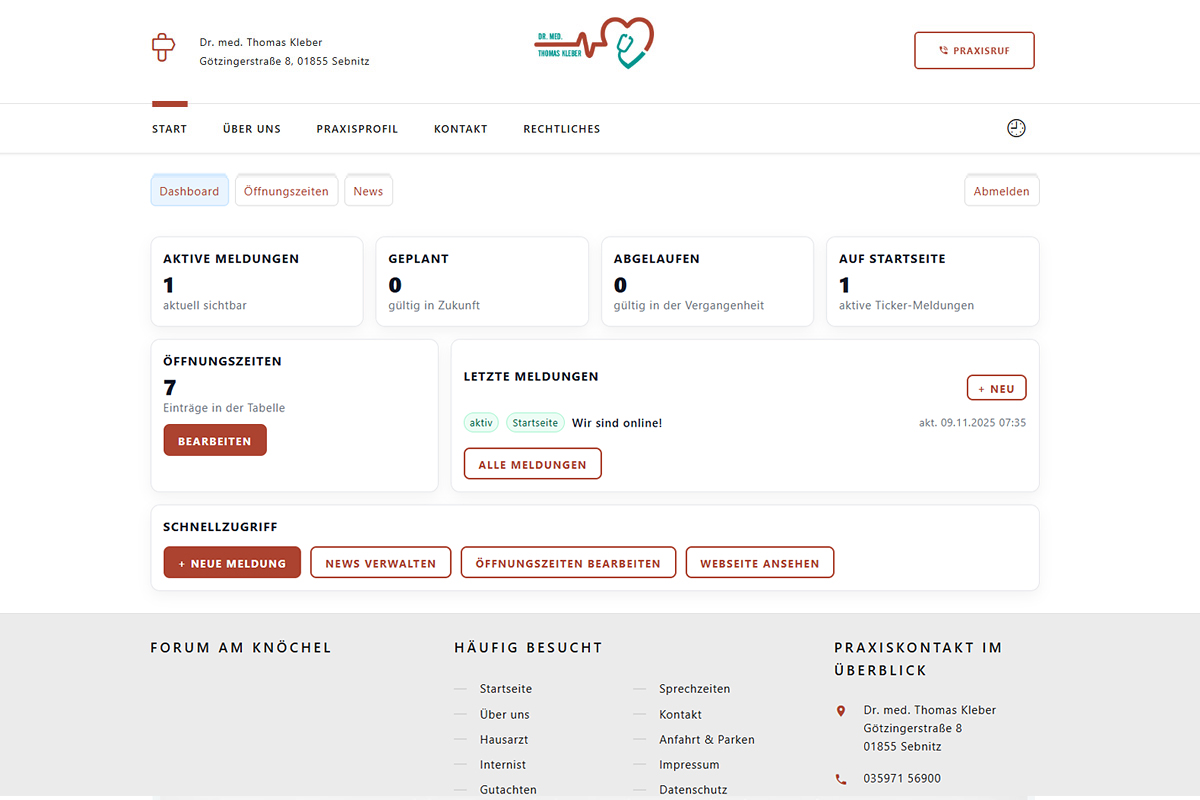Viewport: 1200px width, 800px height.
Task: Open the Start menu item
Action: point(169,129)
